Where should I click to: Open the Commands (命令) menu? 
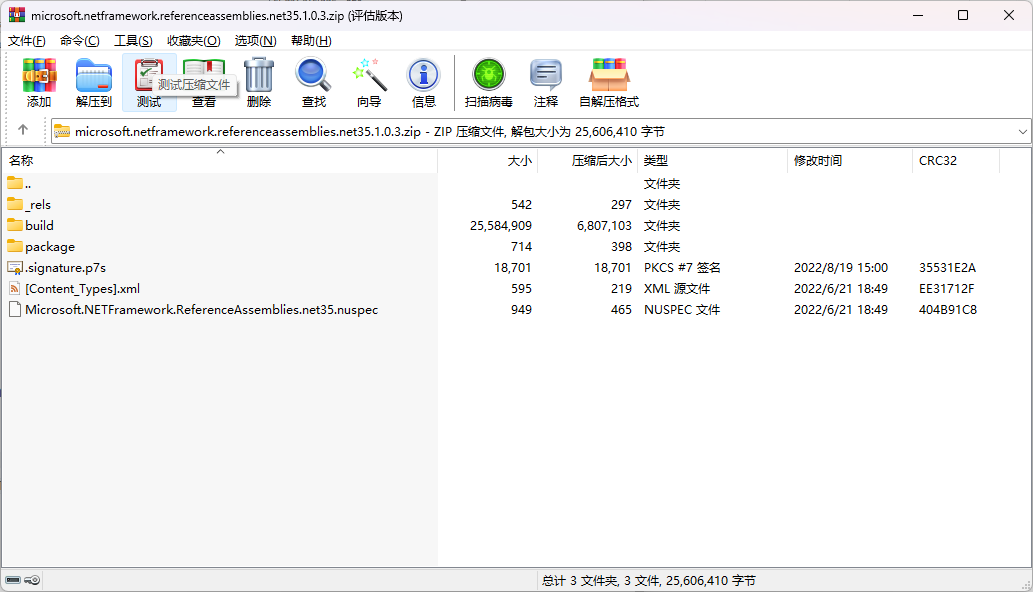pos(80,41)
